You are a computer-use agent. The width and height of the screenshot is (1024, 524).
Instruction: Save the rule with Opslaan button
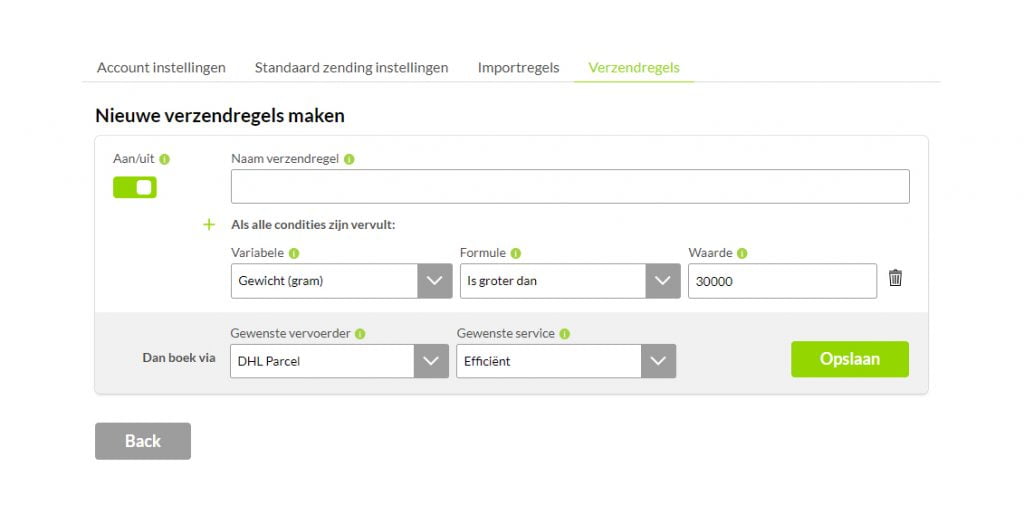(x=850, y=359)
